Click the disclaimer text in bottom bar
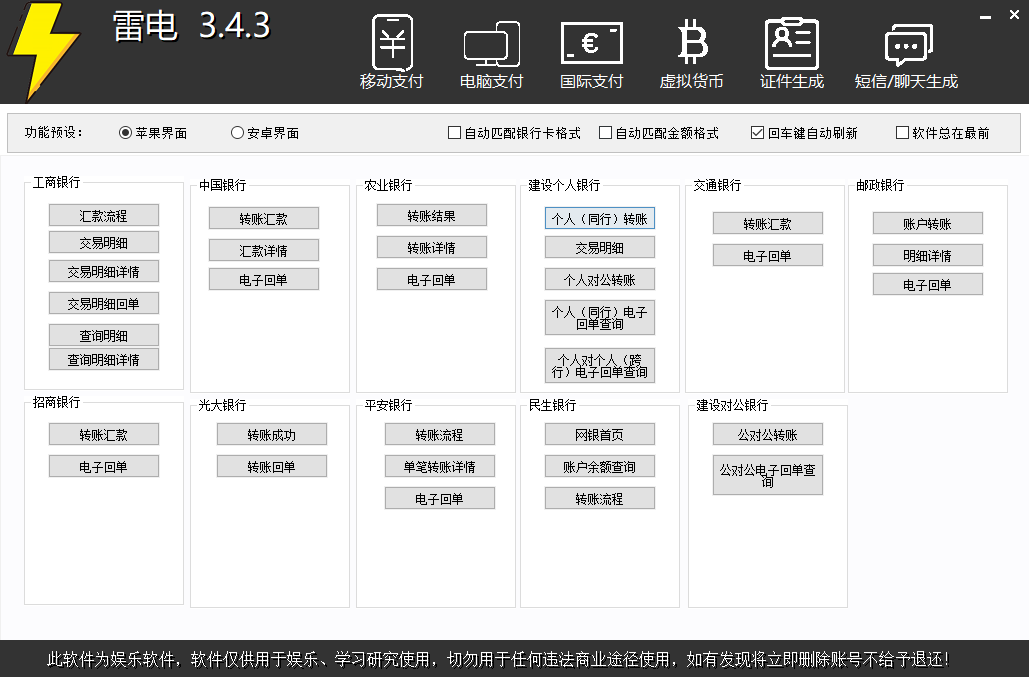The height and width of the screenshot is (677, 1029). pyautogui.click(x=499, y=659)
